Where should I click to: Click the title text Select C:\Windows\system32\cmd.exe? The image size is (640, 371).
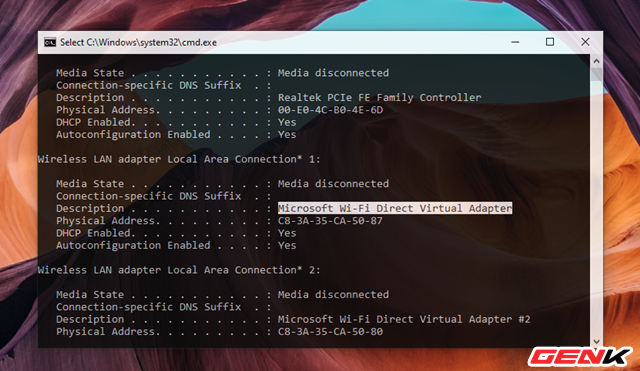pyautogui.click(x=138, y=42)
